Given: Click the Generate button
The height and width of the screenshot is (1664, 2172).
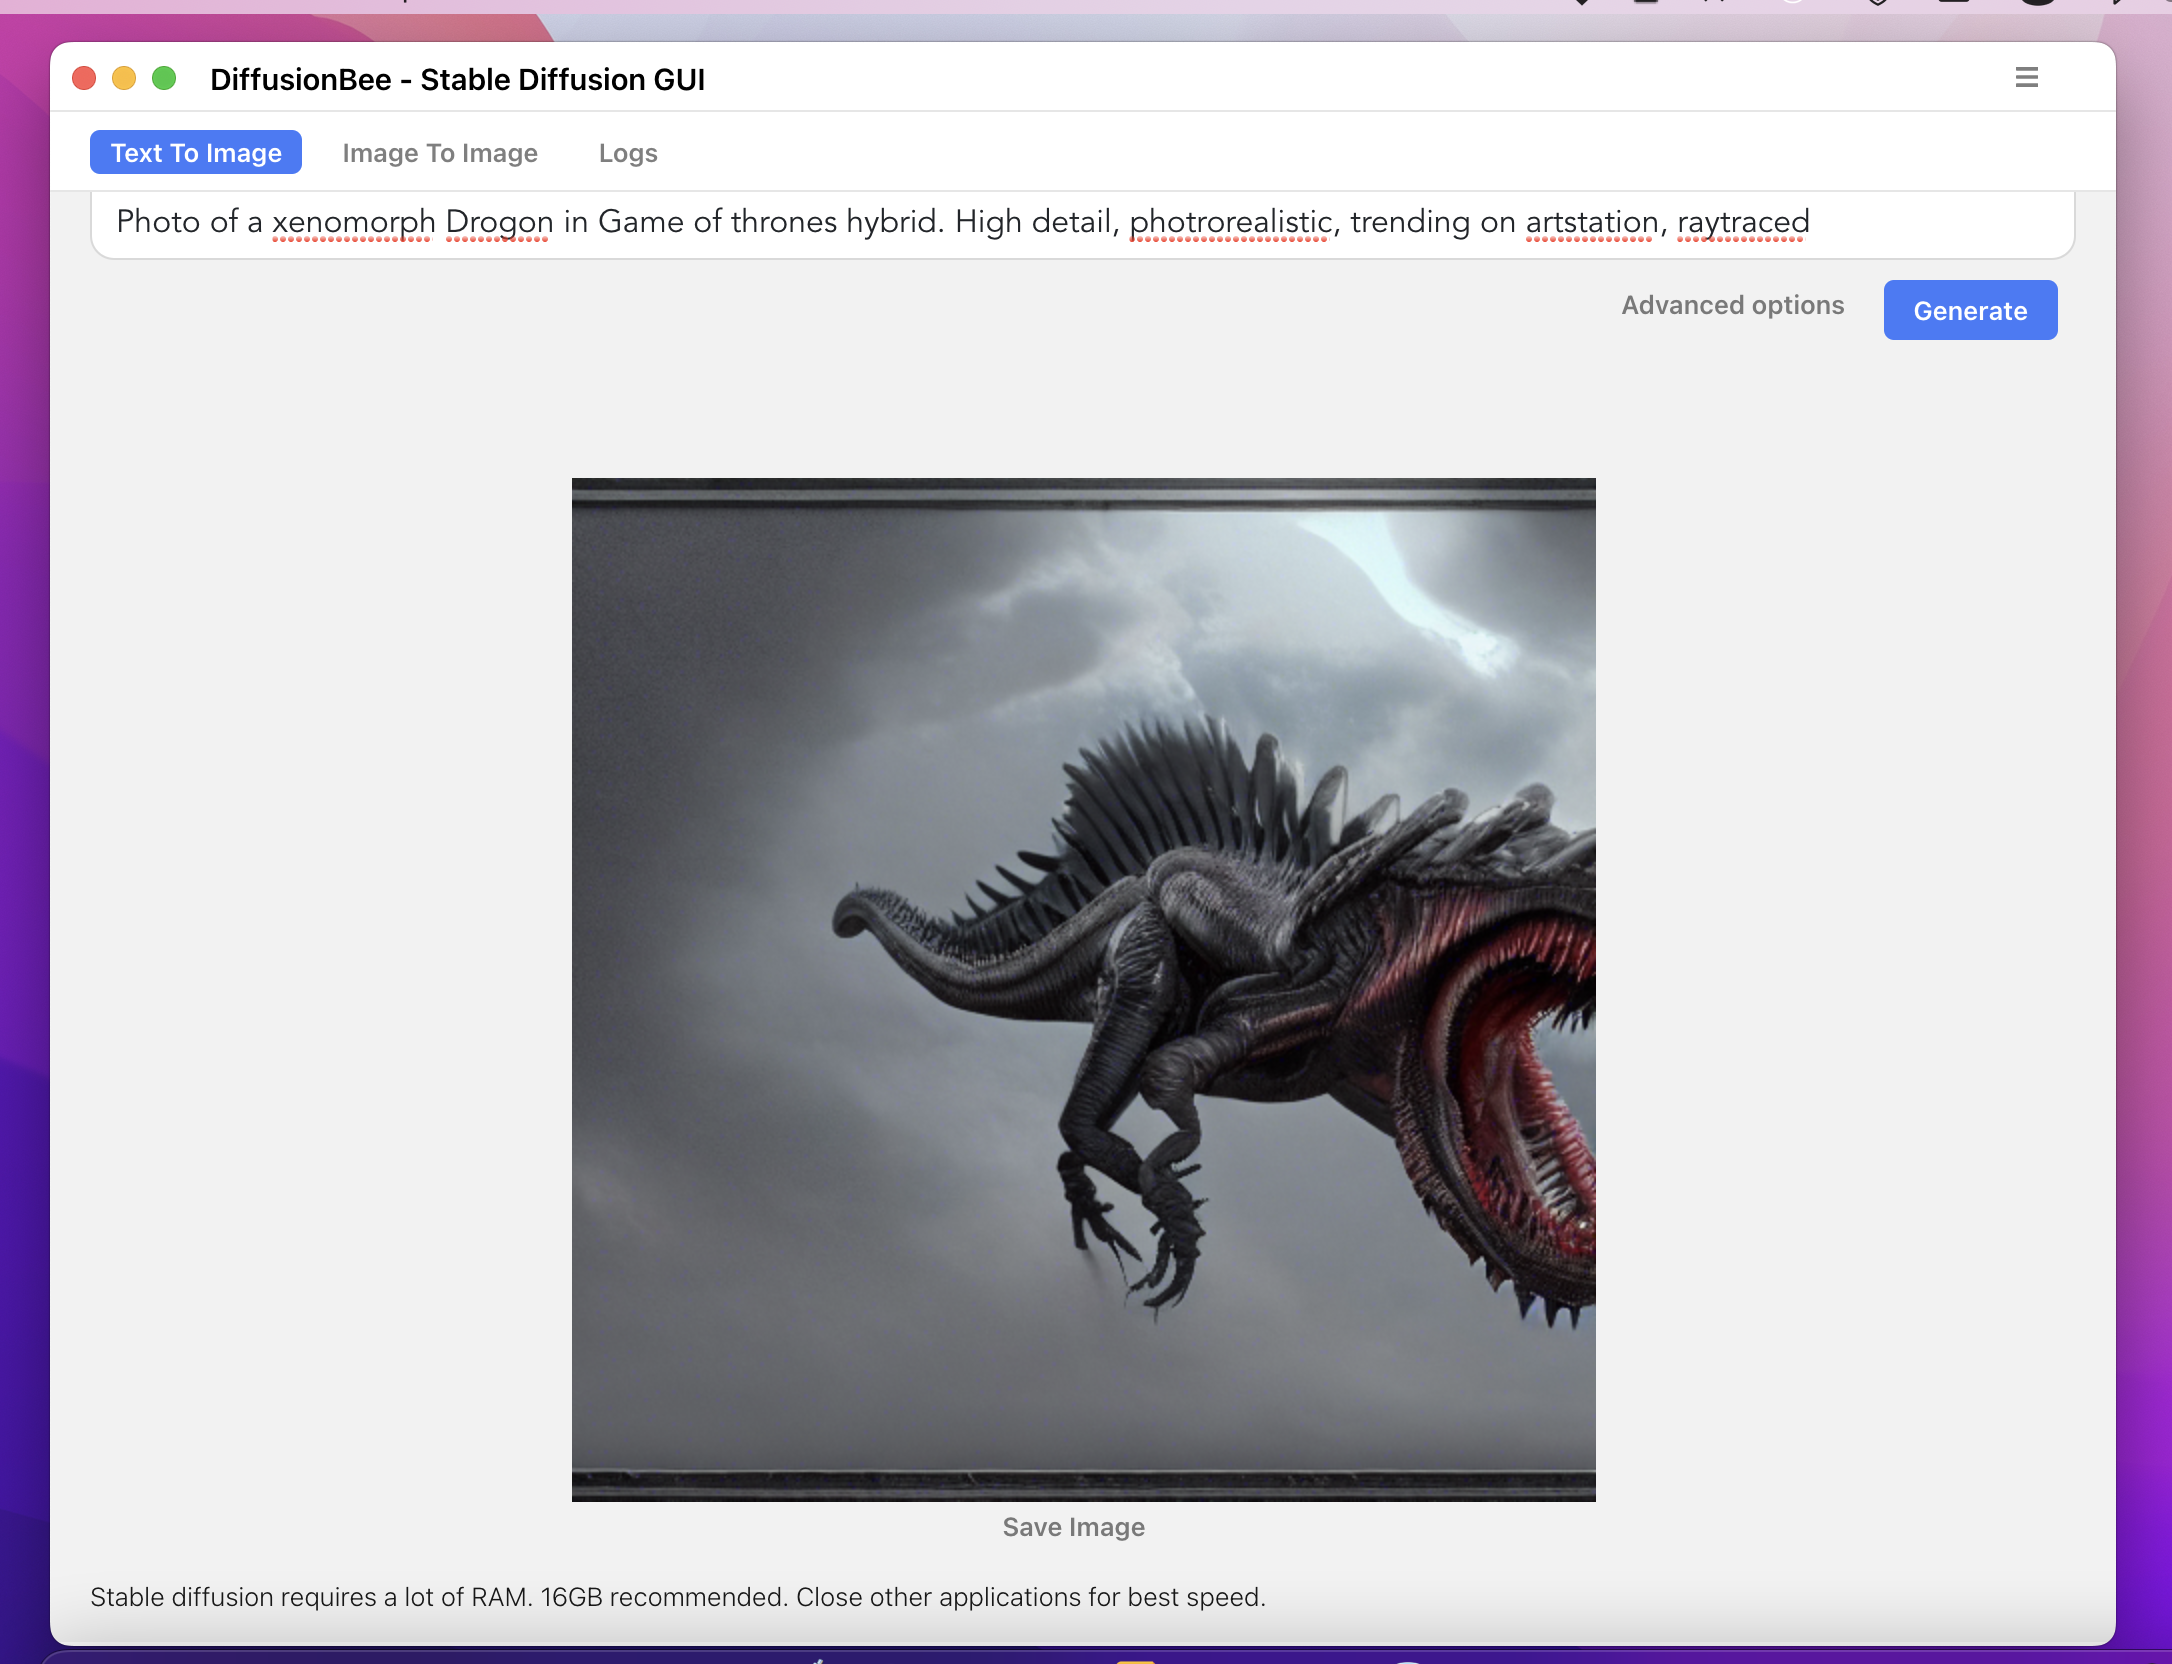Looking at the screenshot, I should 1971,309.
